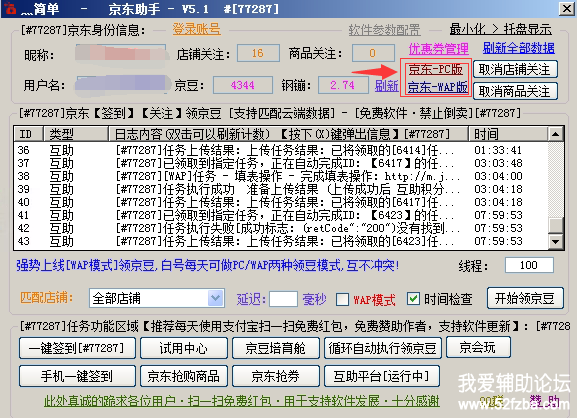The image size is (577, 418).
Task: Select log row with ID 41
Action: pyautogui.click(x=280, y=215)
